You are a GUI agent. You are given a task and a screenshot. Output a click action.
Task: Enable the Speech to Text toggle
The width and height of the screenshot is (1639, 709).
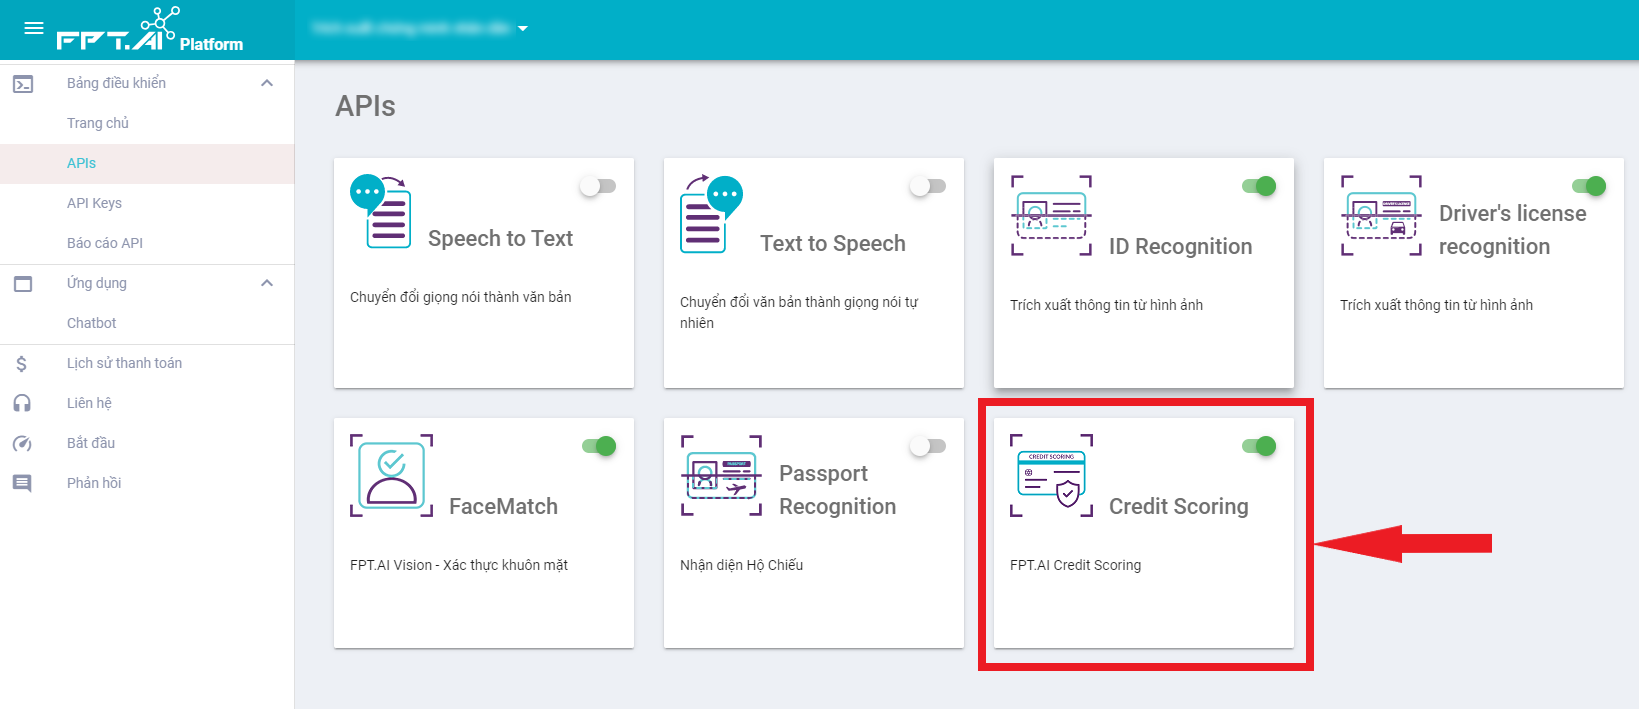click(598, 186)
